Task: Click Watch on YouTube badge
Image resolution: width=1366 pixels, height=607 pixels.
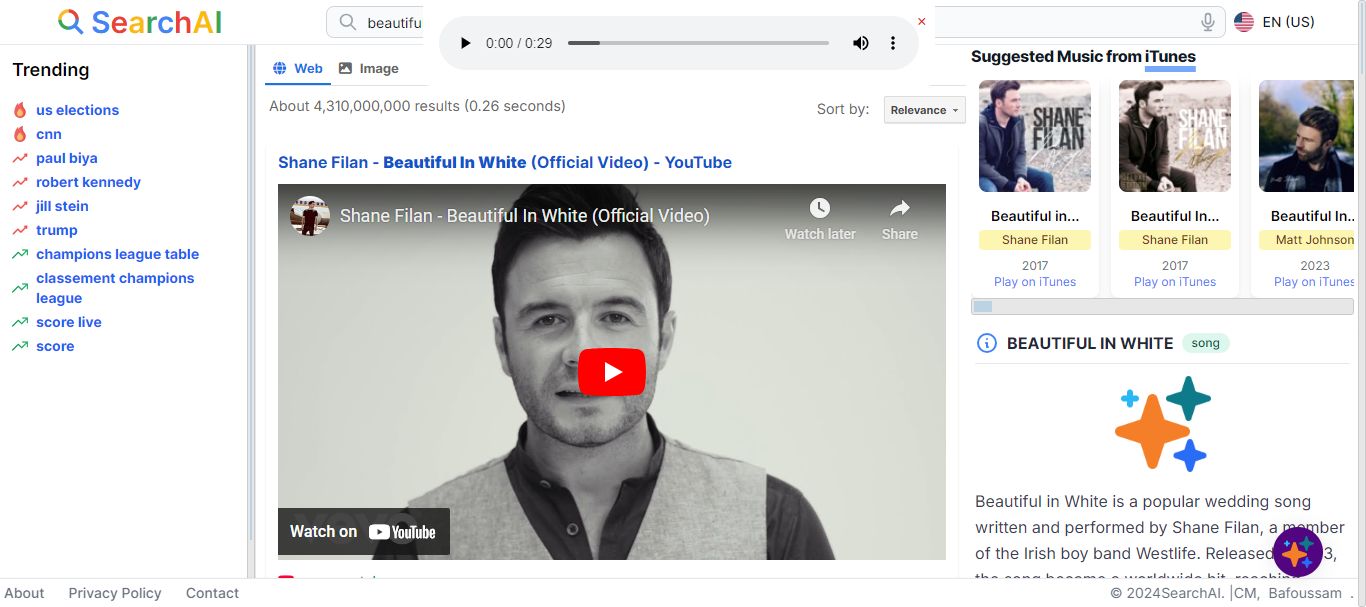Action: 364,532
